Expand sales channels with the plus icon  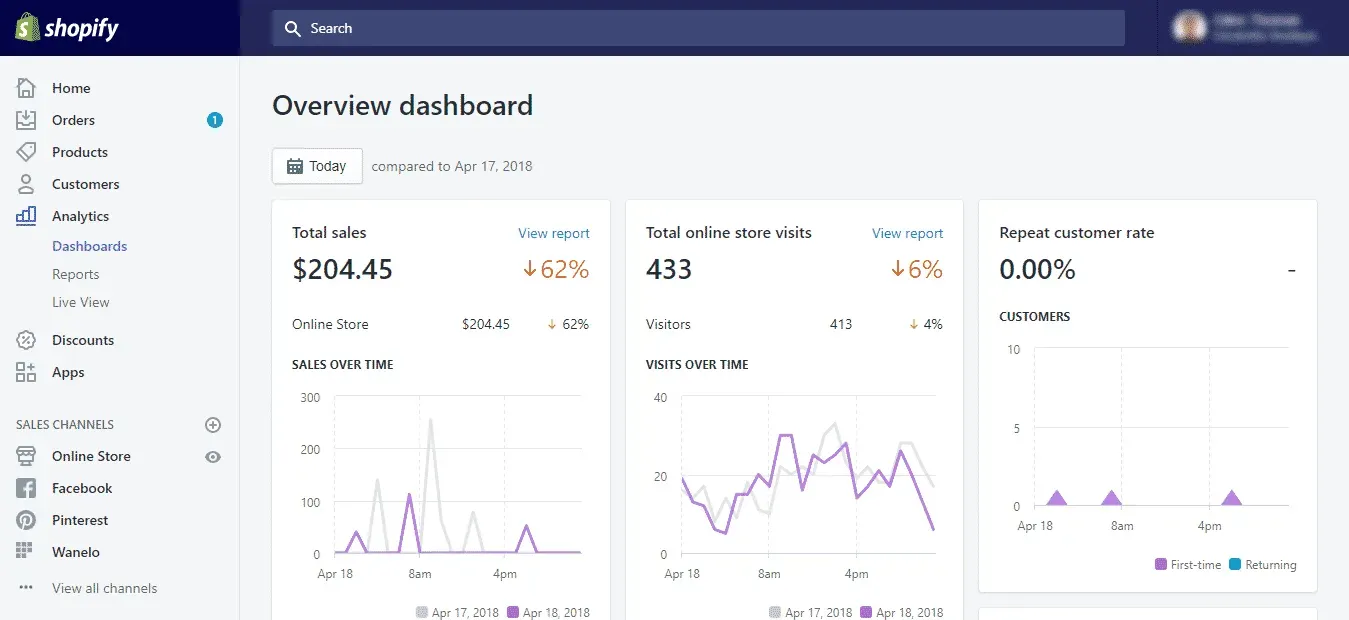coord(212,424)
